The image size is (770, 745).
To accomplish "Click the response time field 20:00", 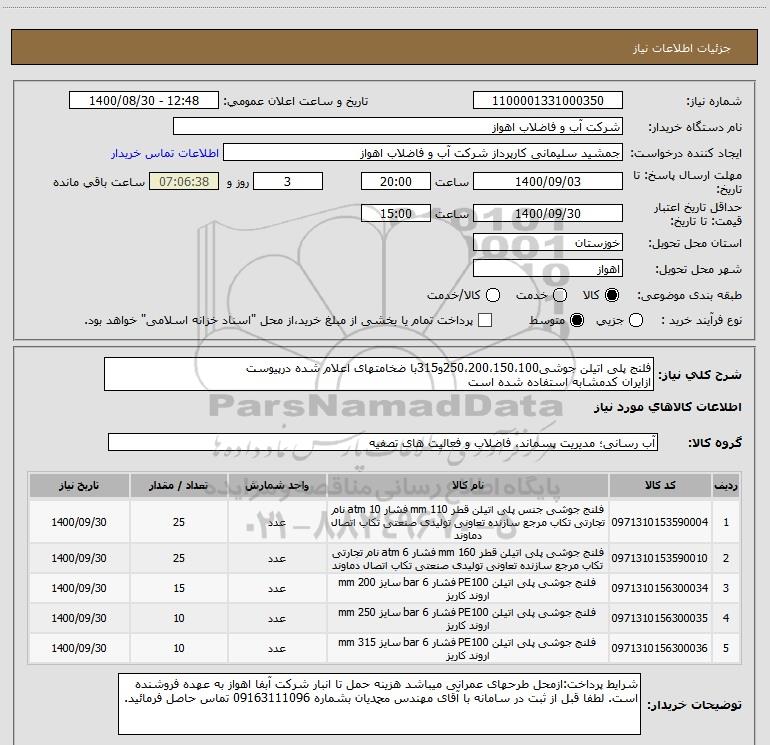I will [x=396, y=182].
